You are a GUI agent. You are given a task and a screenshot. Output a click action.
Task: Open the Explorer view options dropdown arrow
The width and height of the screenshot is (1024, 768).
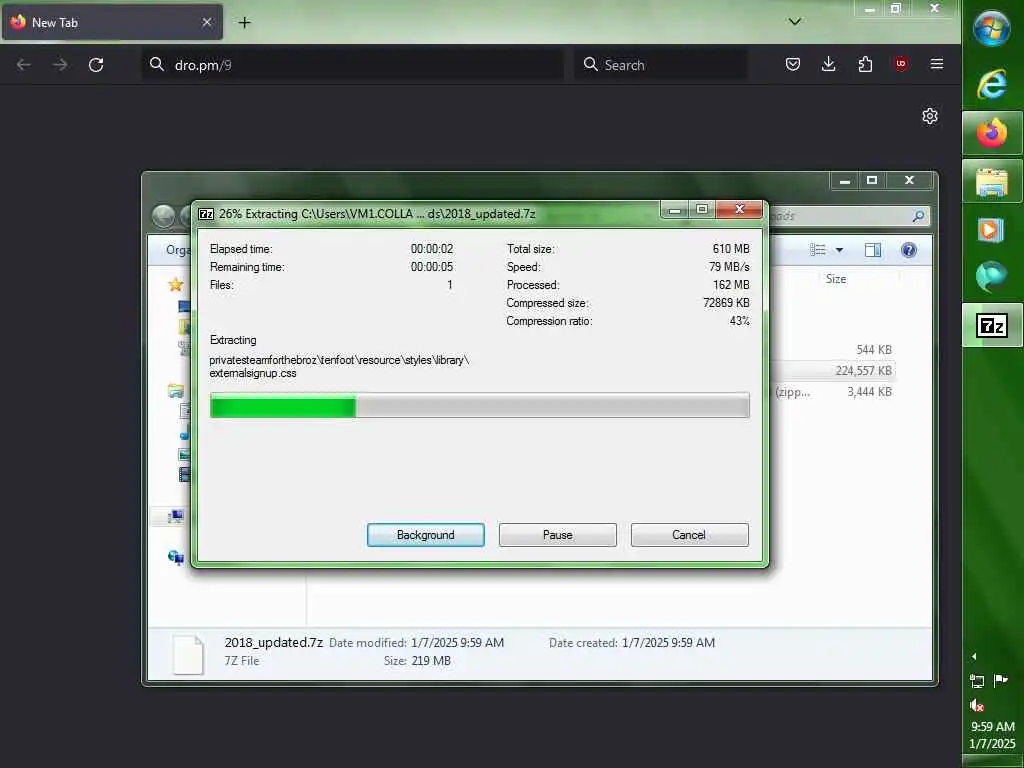(839, 250)
